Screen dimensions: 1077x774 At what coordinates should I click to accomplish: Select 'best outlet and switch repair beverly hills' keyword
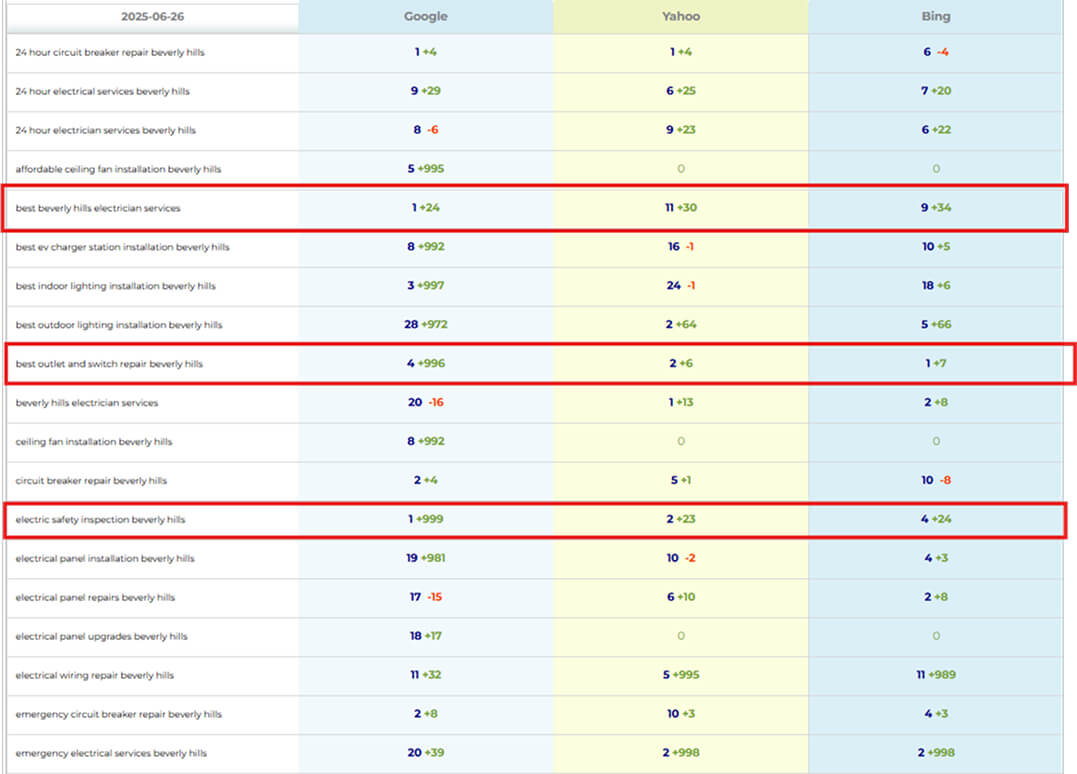(109, 364)
